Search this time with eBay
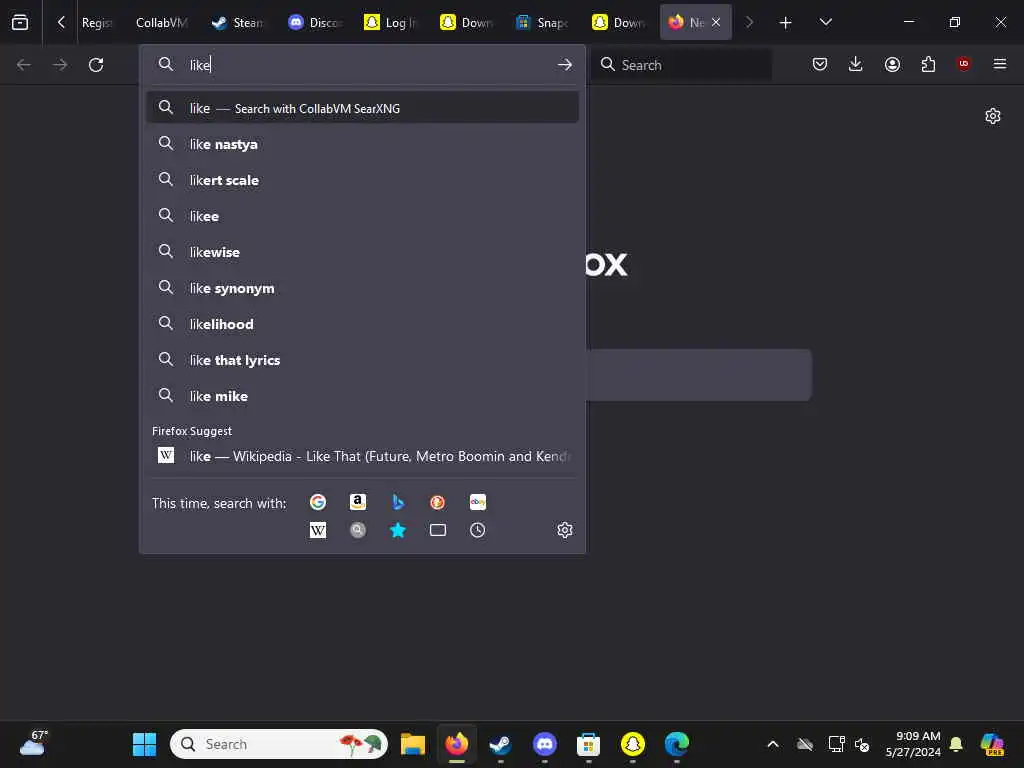The image size is (1024, 768). 477,502
